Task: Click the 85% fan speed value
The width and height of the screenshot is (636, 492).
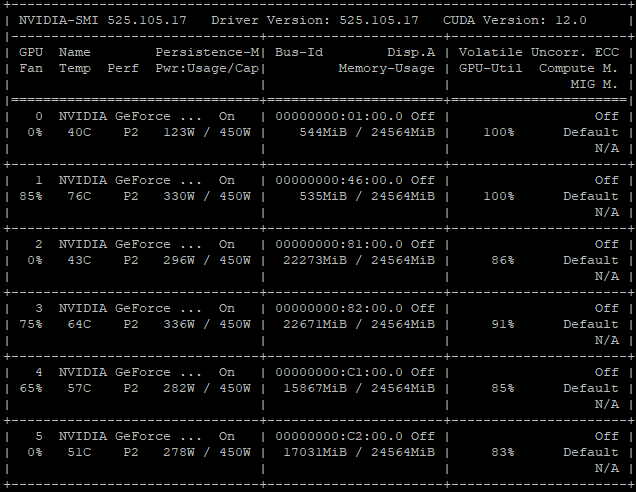Action: (31, 196)
